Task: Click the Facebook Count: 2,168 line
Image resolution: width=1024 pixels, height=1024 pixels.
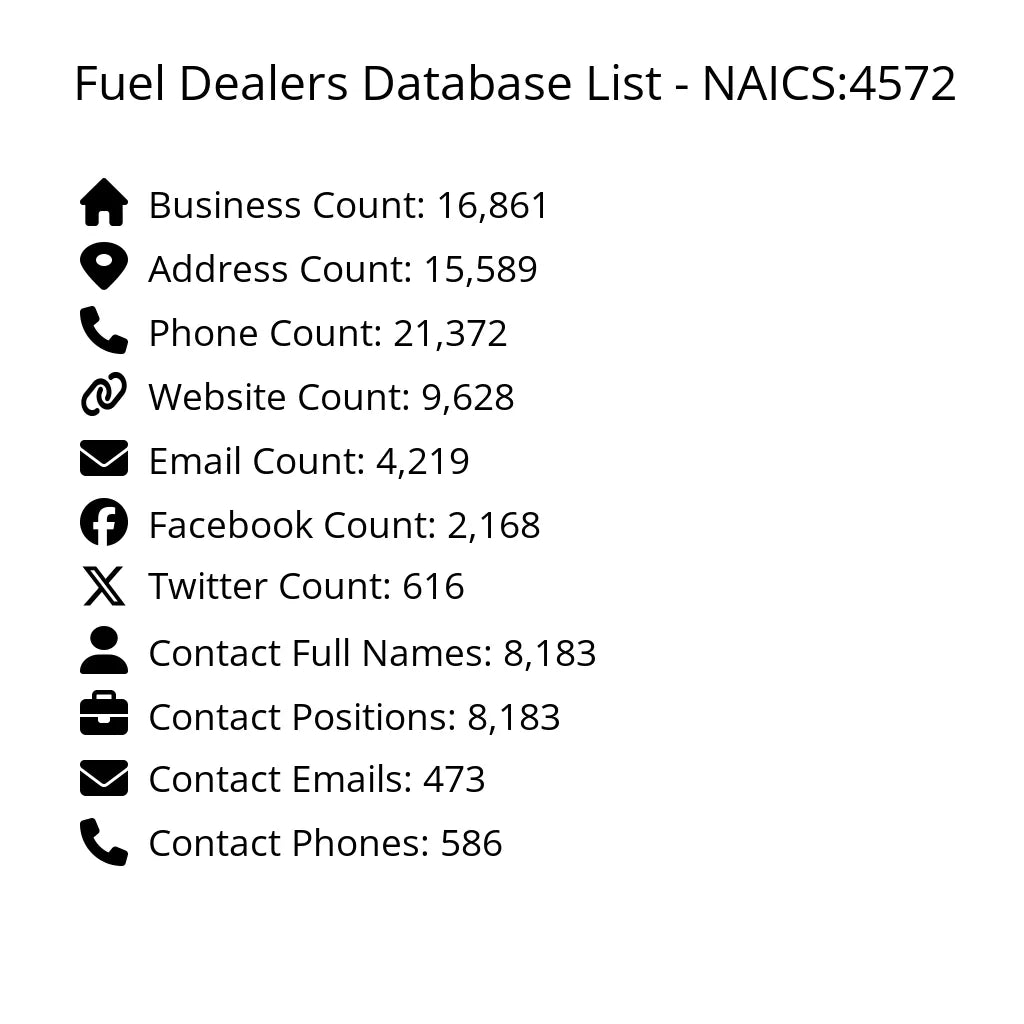Action: pos(344,525)
